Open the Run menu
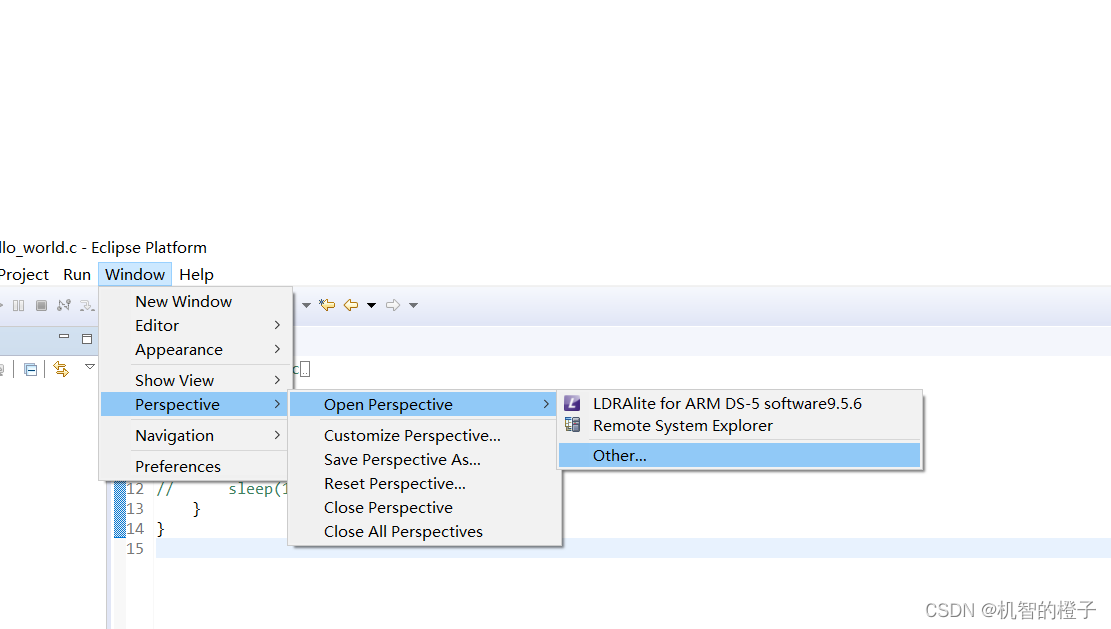This screenshot has height=629, width=1111. click(77, 275)
